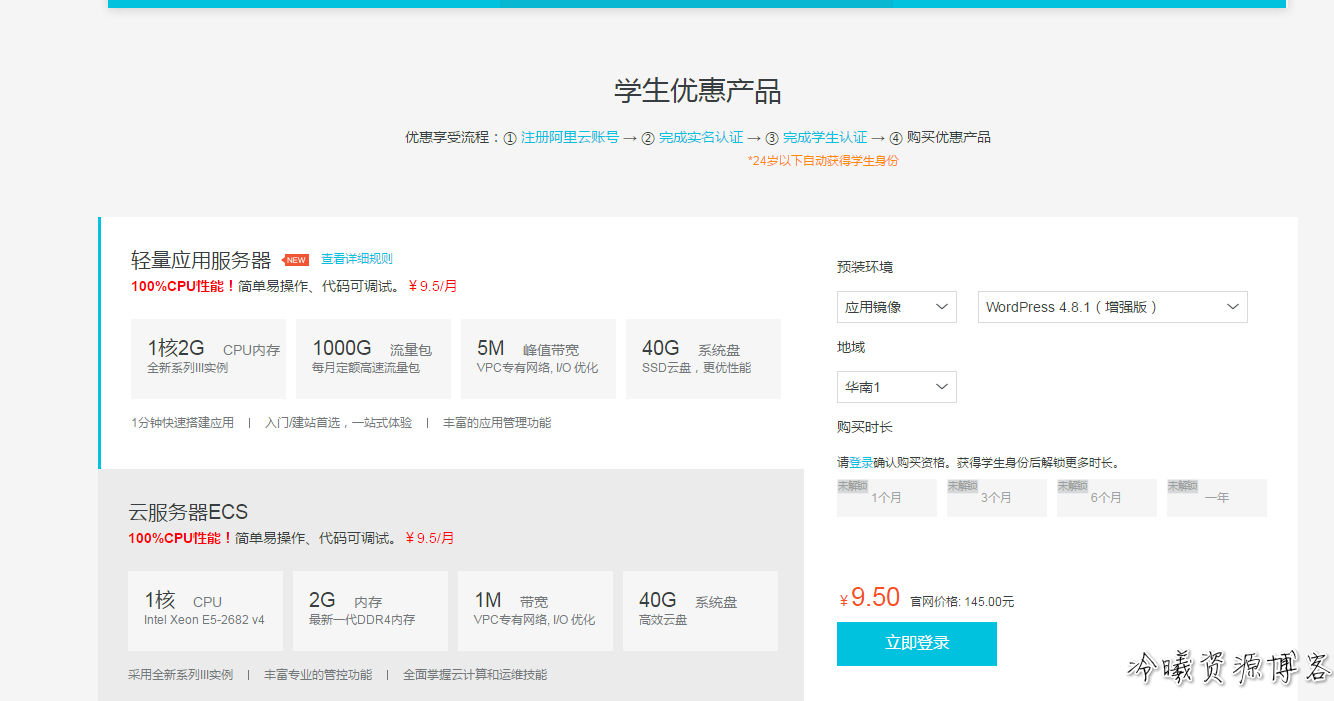Screen dimensions: 1334x701
Task: Choose the 6个月 purchase duration
Action: [1107, 498]
